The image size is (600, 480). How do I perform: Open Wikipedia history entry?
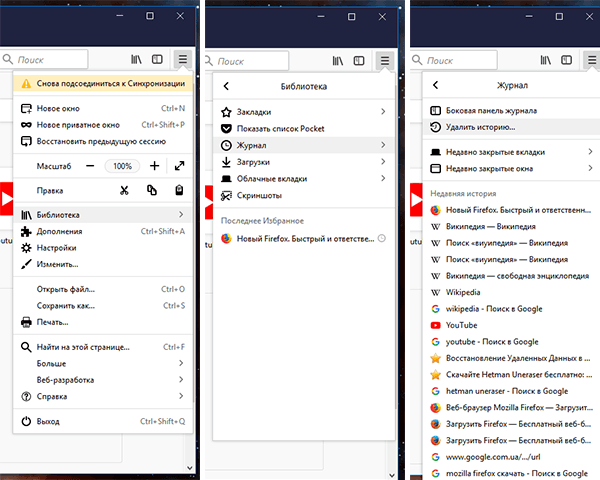(x=512, y=292)
